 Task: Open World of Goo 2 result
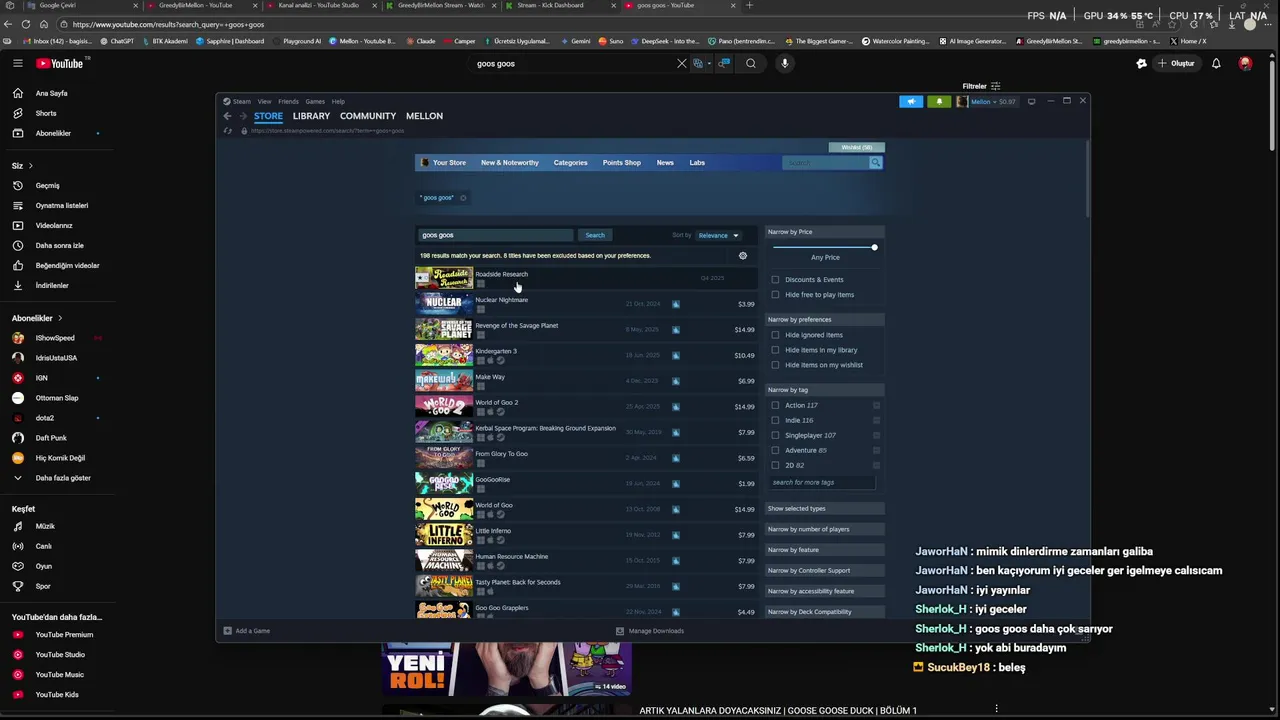[x=586, y=406]
